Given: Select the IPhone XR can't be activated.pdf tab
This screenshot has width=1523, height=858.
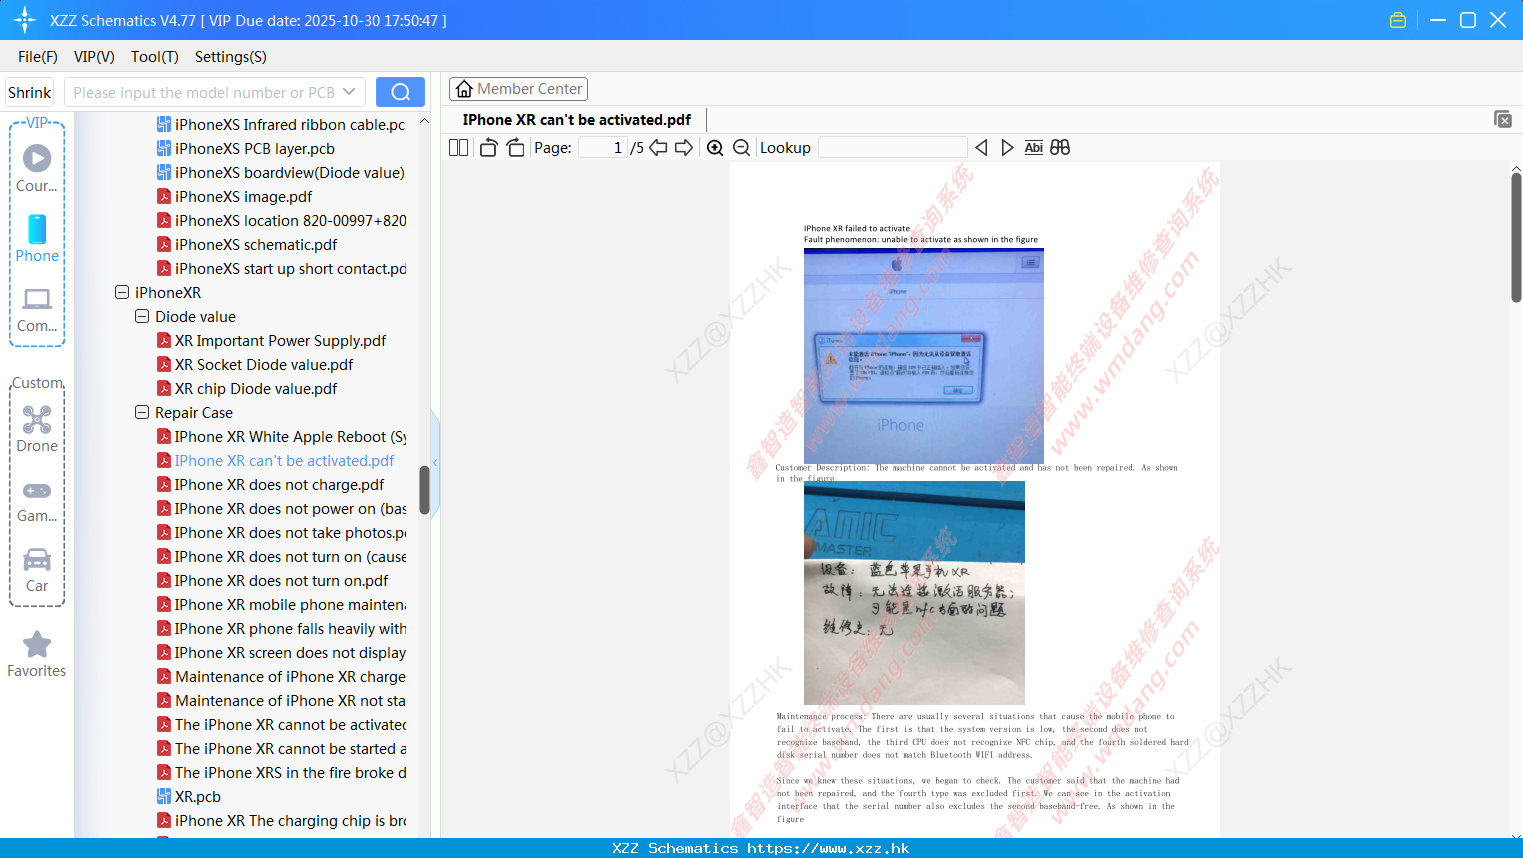Looking at the screenshot, I should coord(577,120).
